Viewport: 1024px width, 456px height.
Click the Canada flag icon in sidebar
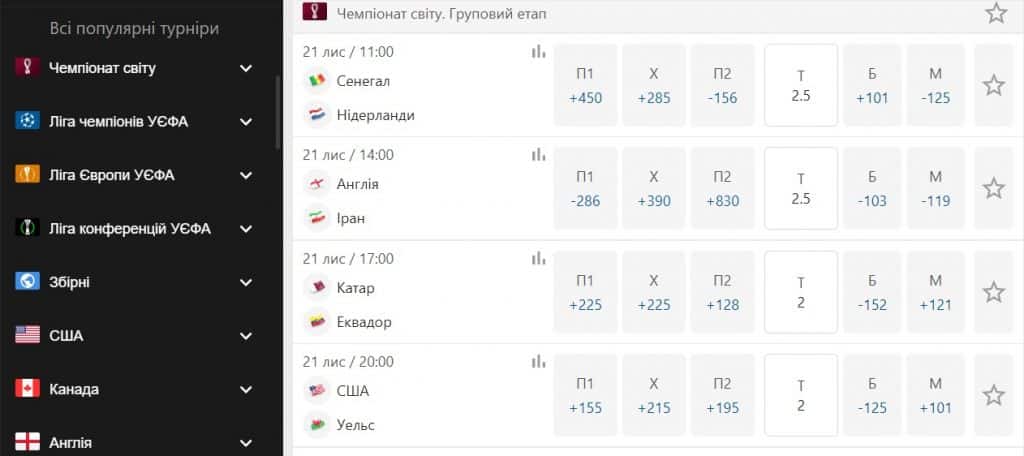pyautogui.click(x=27, y=389)
